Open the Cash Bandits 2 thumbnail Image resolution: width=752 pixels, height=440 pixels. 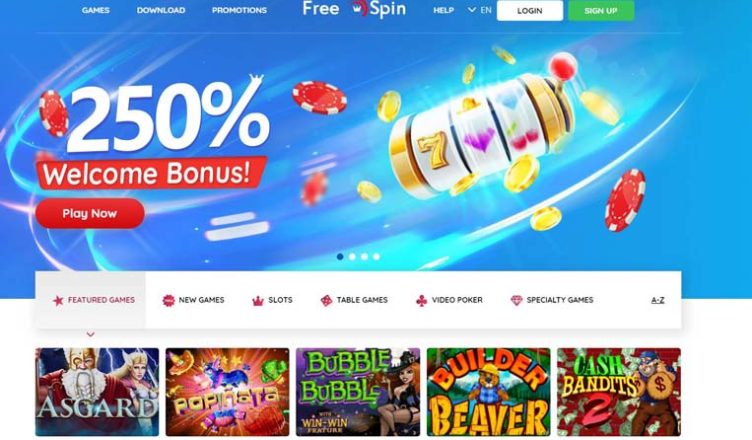pos(619,392)
